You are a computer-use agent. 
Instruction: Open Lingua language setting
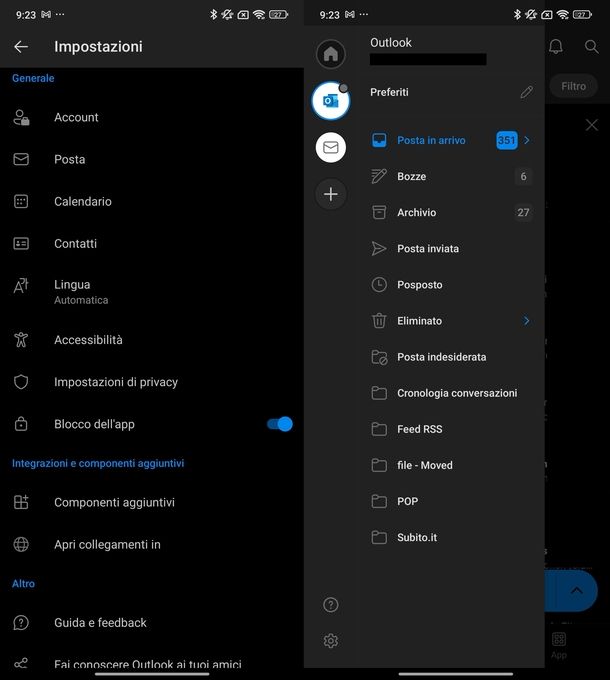pyautogui.click(x=152, y=292)
